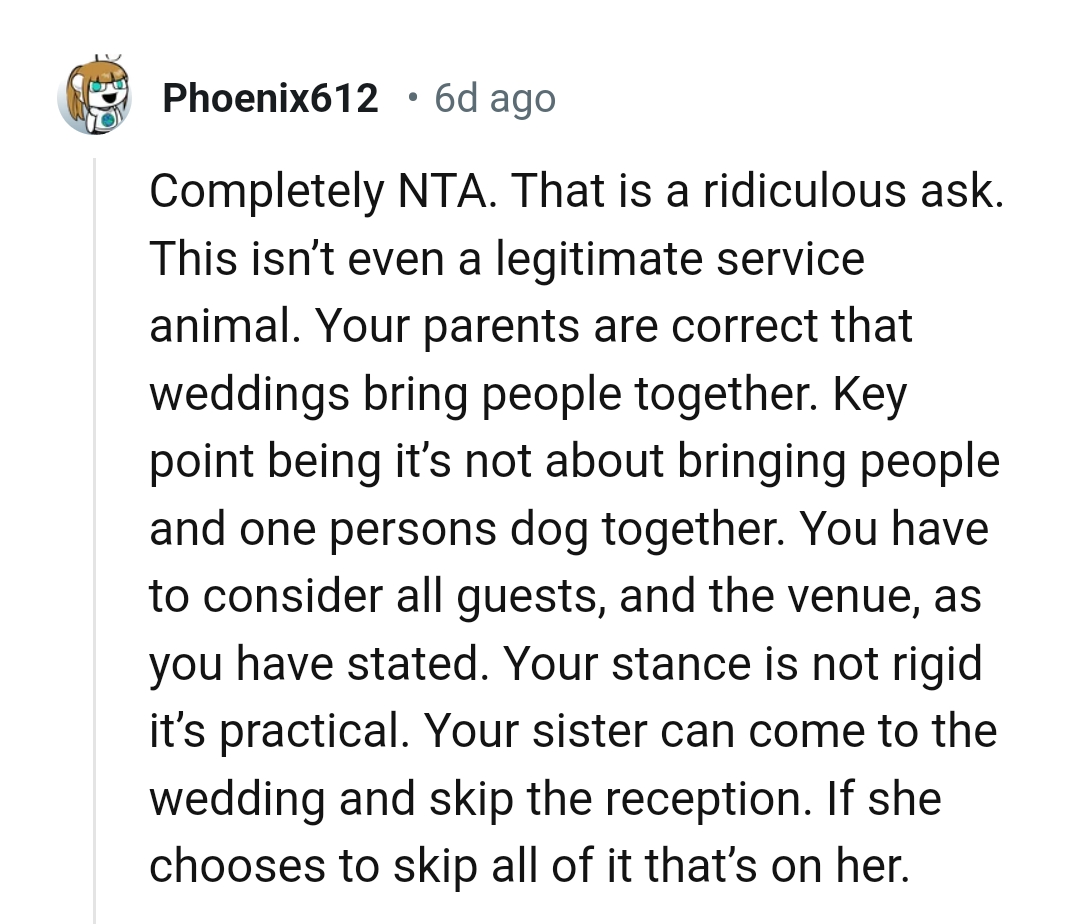This screenshot has height=924, width=1080.
Task: Collapse the comment via vertical thread line
Action: pyautogui.click(x=94, y=540)
